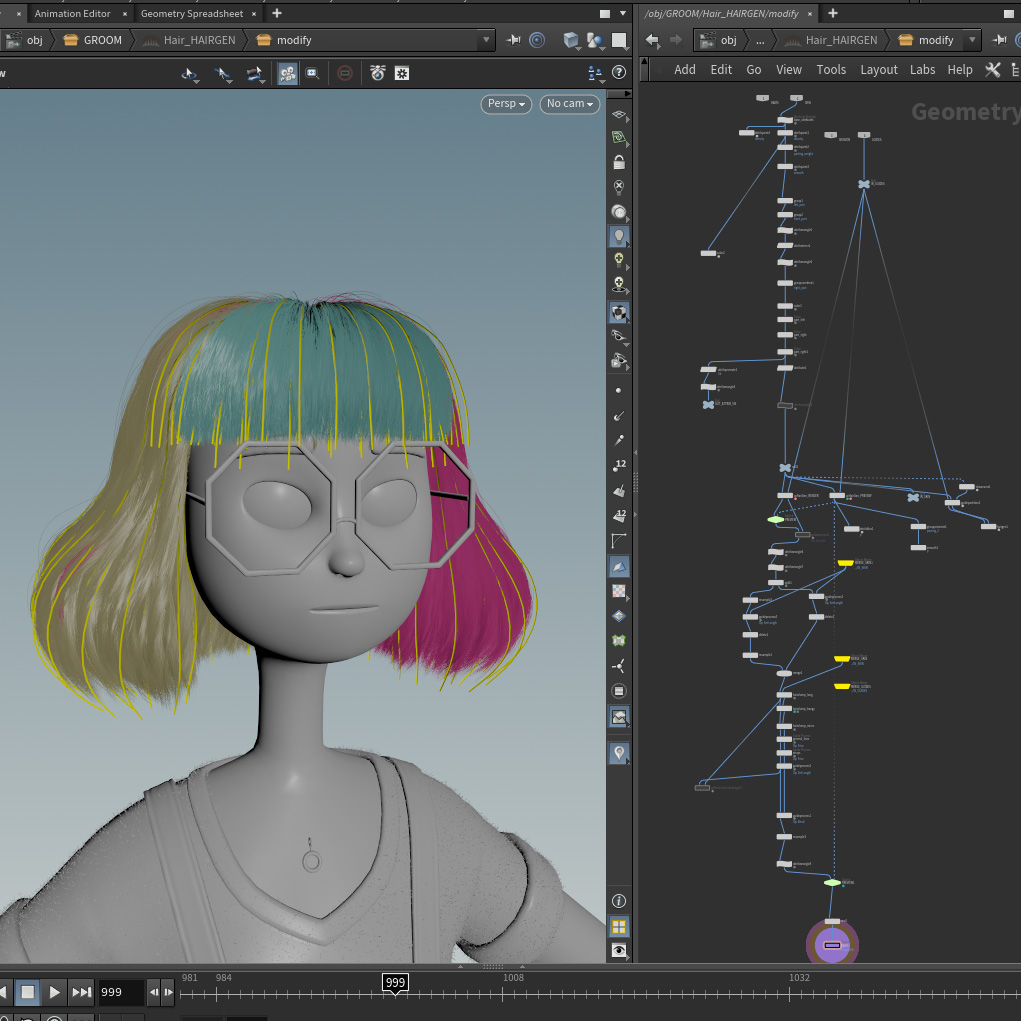
Task: Switch to the Geometry Spreadsheet tab
Action: (x=192, y=14)
